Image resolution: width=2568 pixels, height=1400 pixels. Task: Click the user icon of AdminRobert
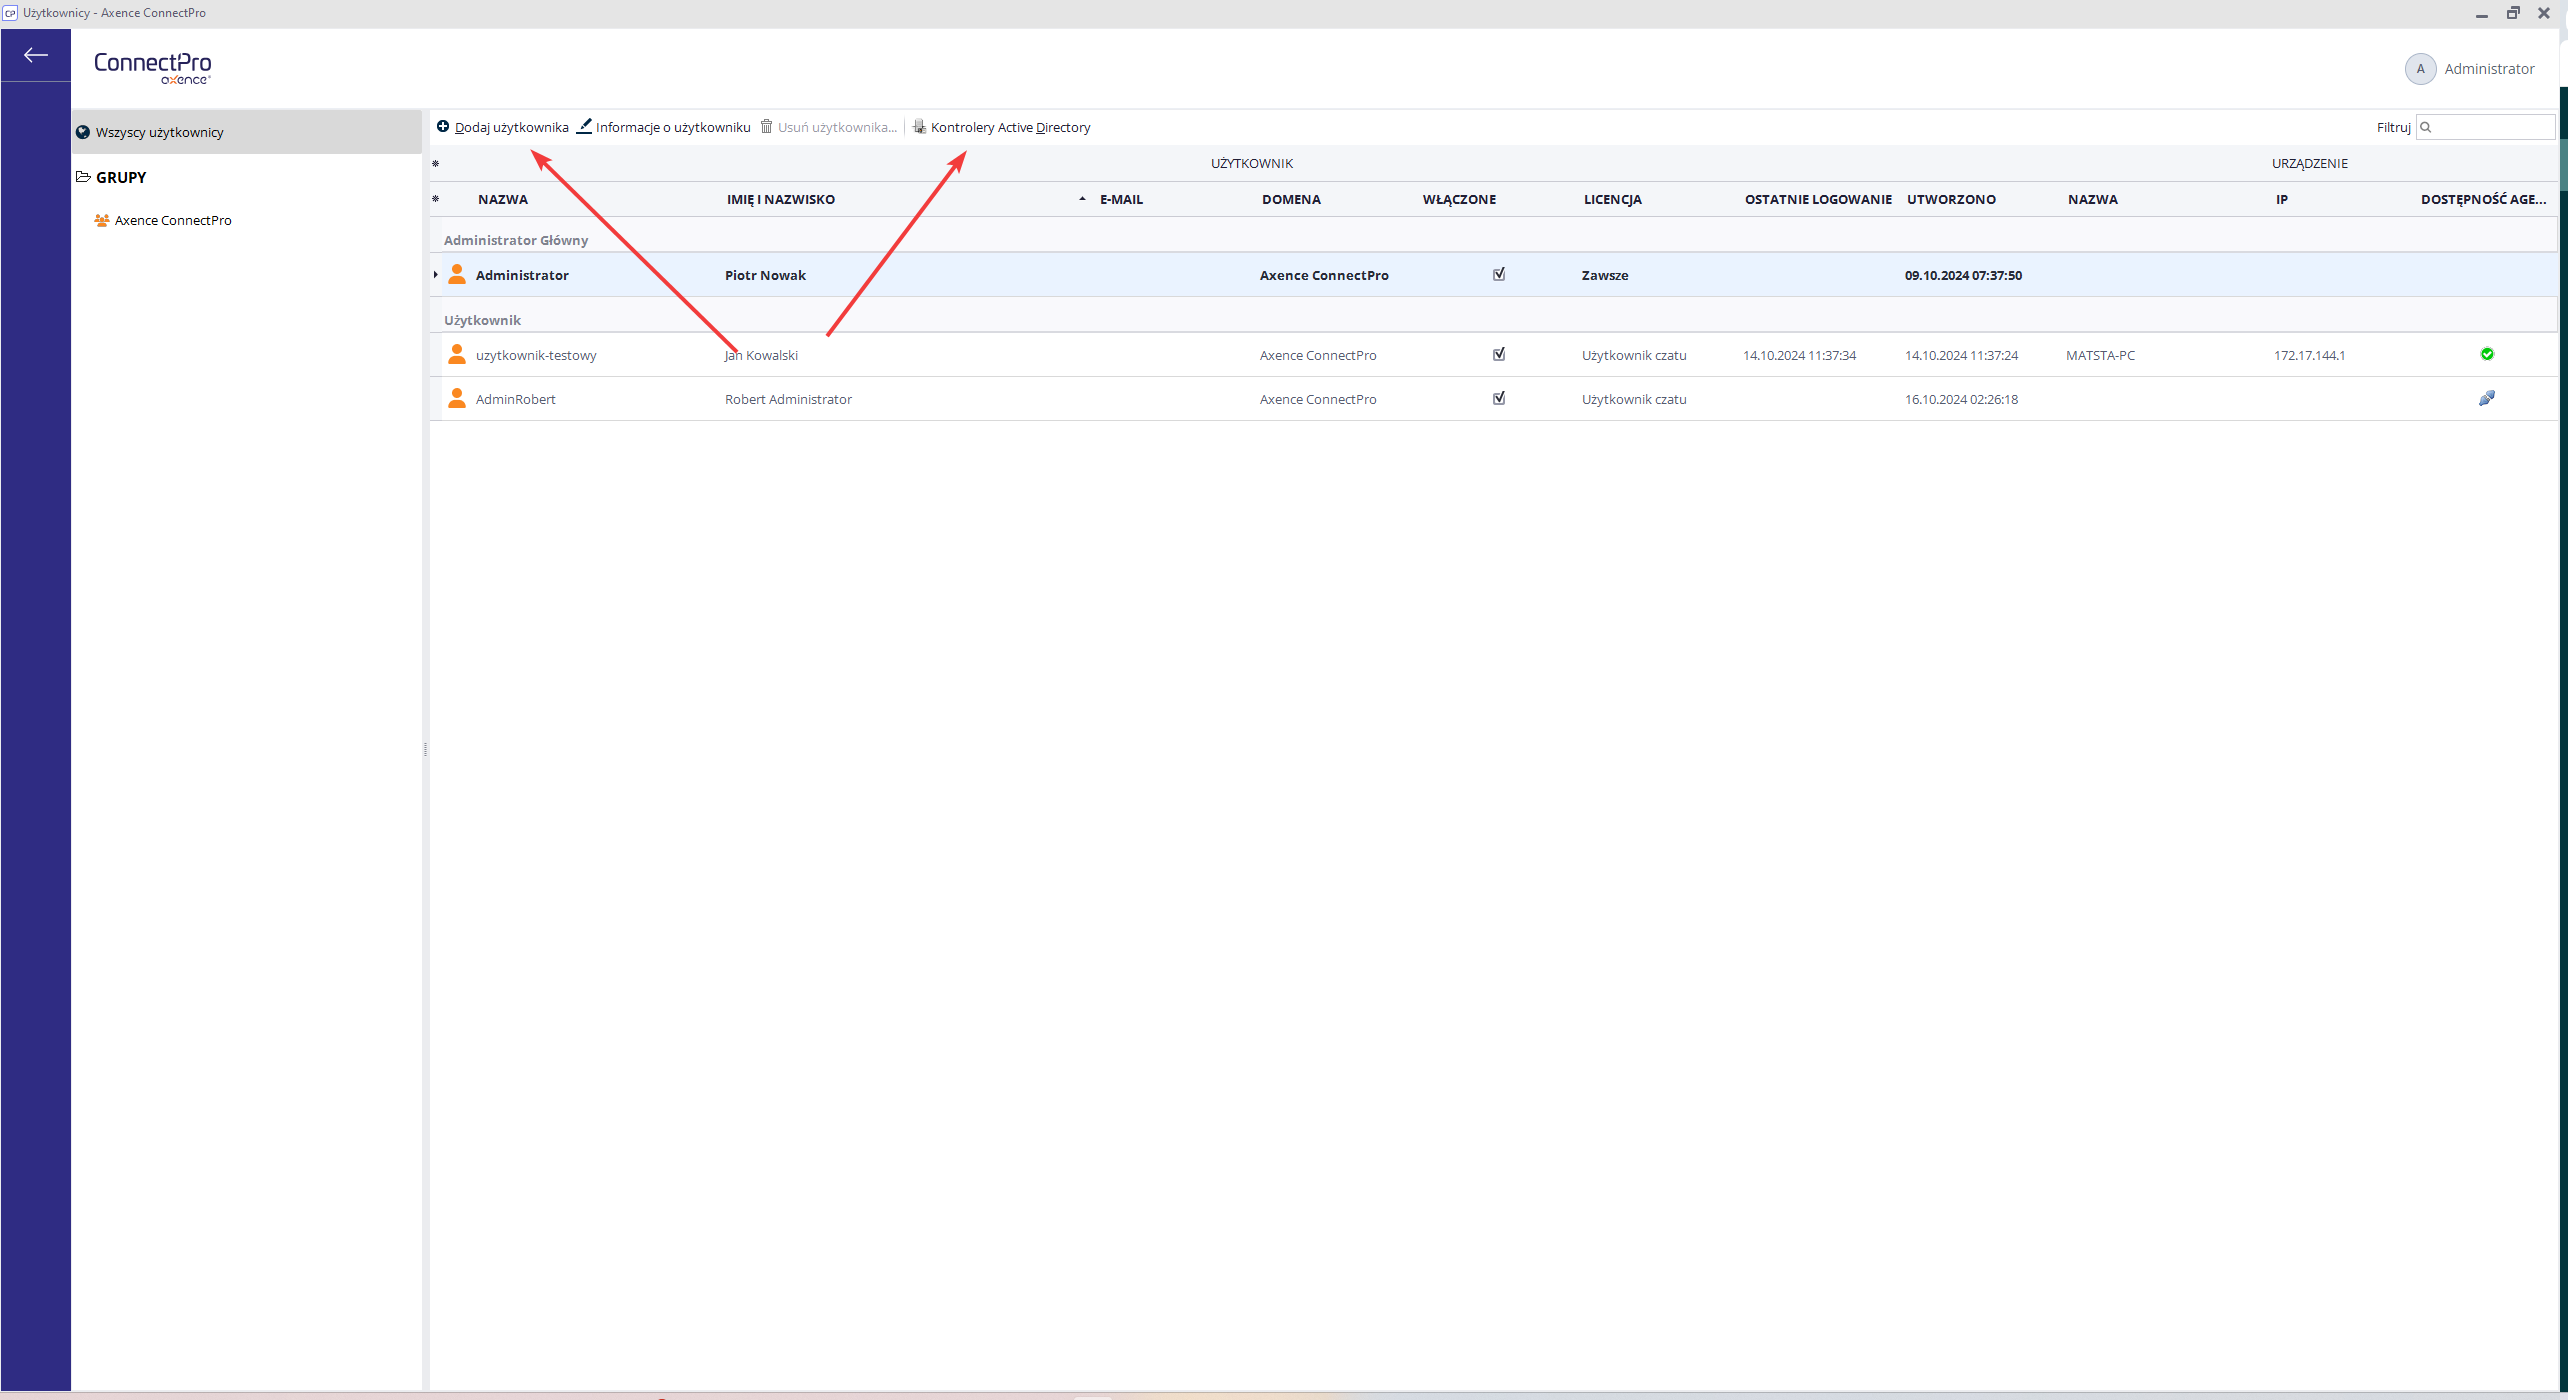[x=457, y=398]
